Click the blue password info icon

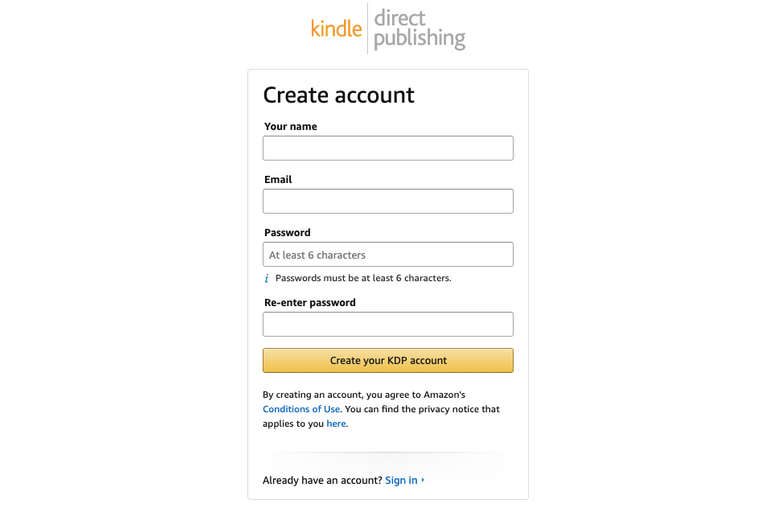click(266, 279)
